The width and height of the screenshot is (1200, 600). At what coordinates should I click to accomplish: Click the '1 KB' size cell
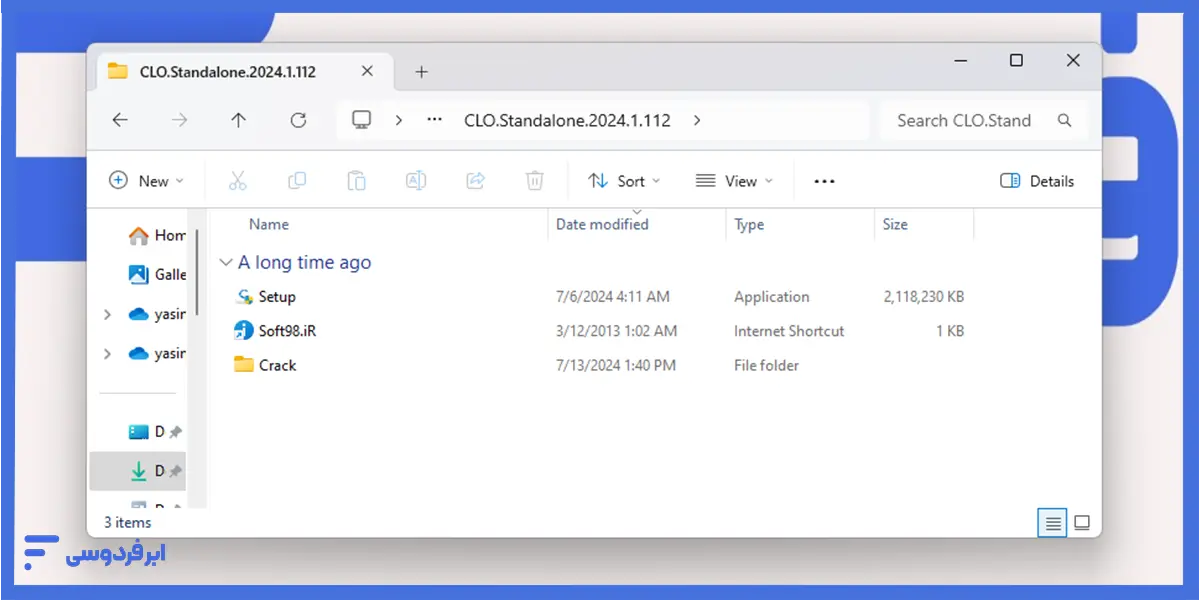[950, 331]
